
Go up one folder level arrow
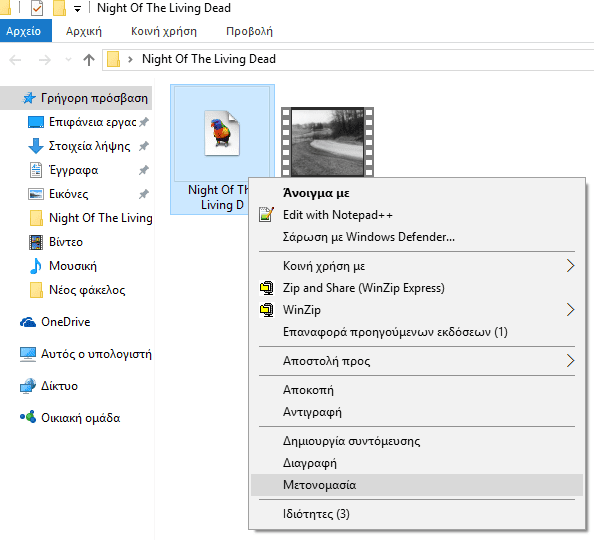(x=89, y=59)
